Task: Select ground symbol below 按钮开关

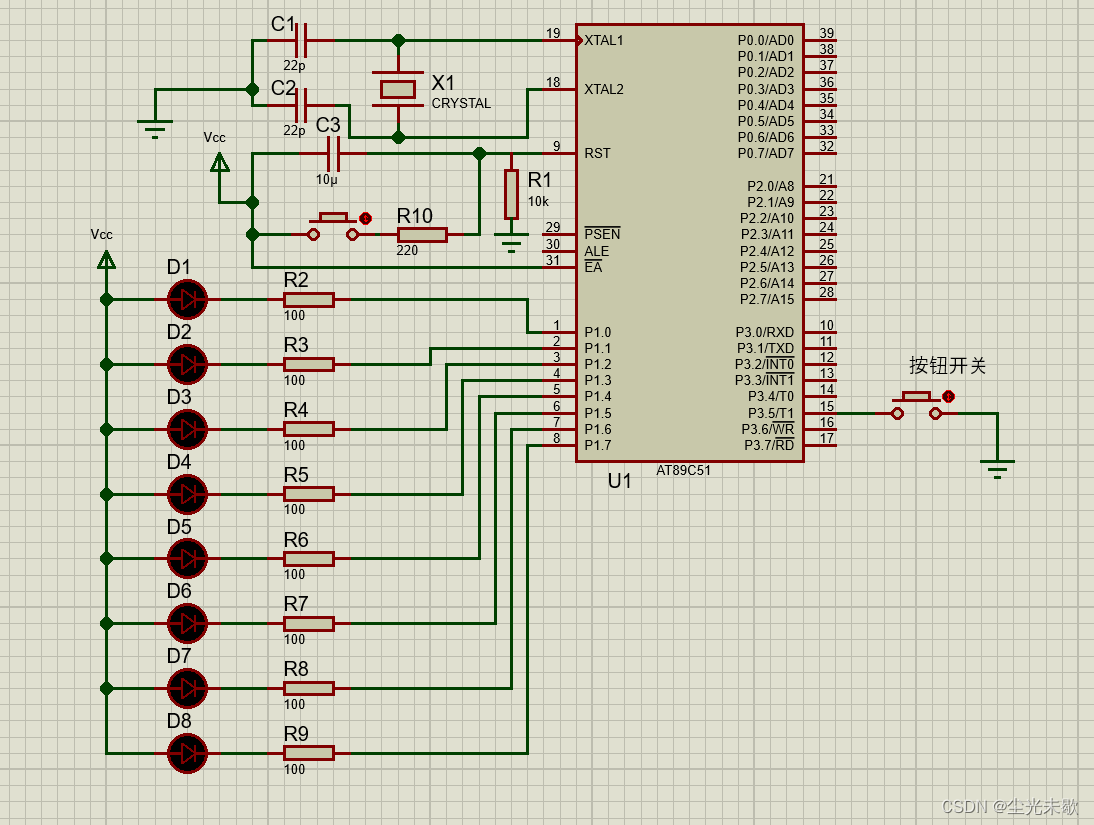Action: pos(997,468)
